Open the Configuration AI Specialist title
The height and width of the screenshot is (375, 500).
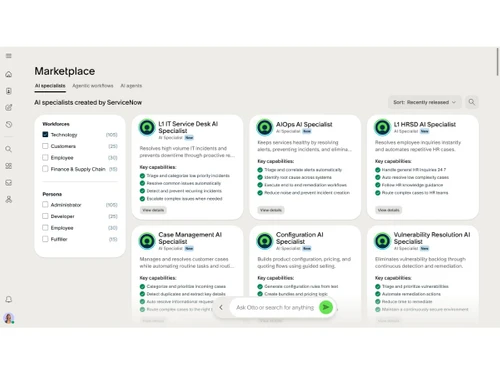[x=299, y=238]
